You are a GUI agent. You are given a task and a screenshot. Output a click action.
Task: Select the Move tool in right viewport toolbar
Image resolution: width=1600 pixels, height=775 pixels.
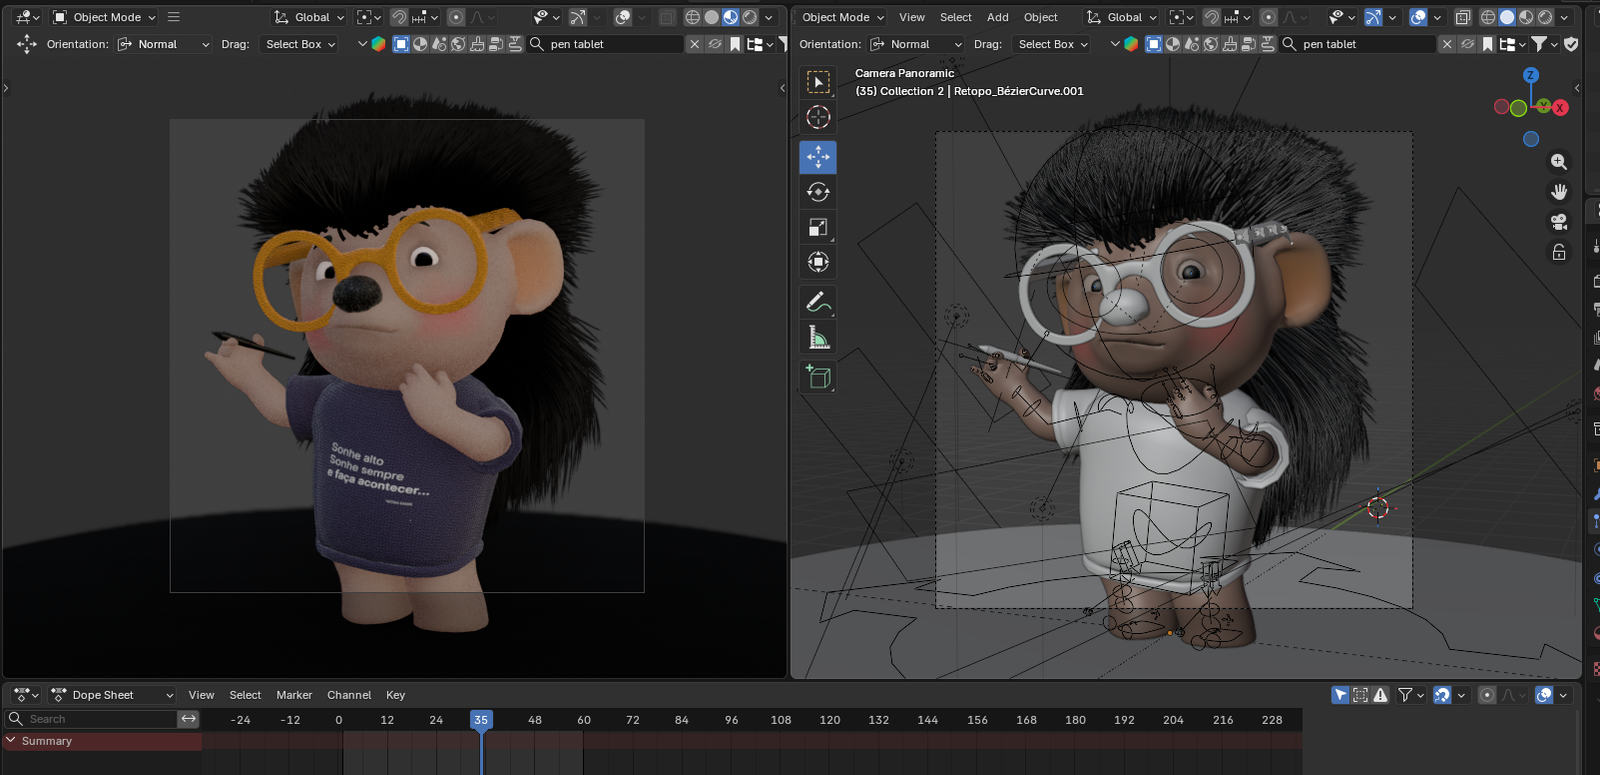click(818, 157)
